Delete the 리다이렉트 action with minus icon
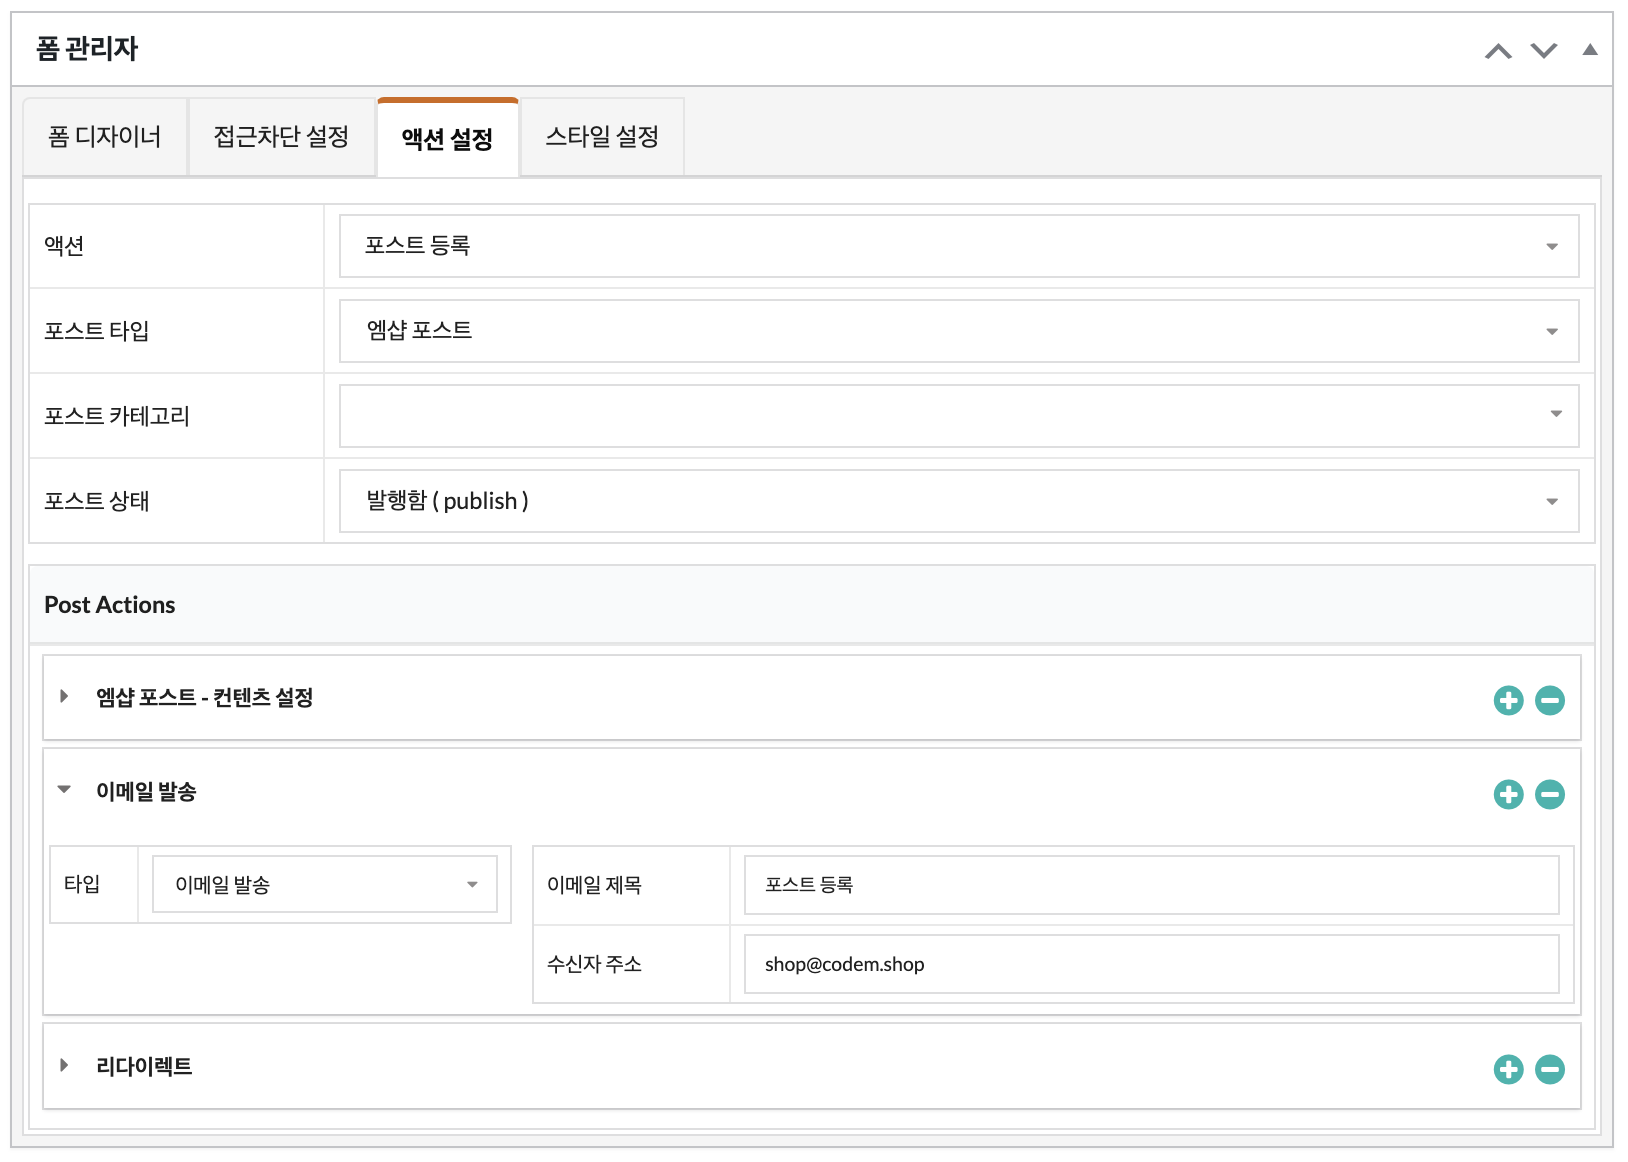This screenshot has height=1162, width=1628. 1550,1069
